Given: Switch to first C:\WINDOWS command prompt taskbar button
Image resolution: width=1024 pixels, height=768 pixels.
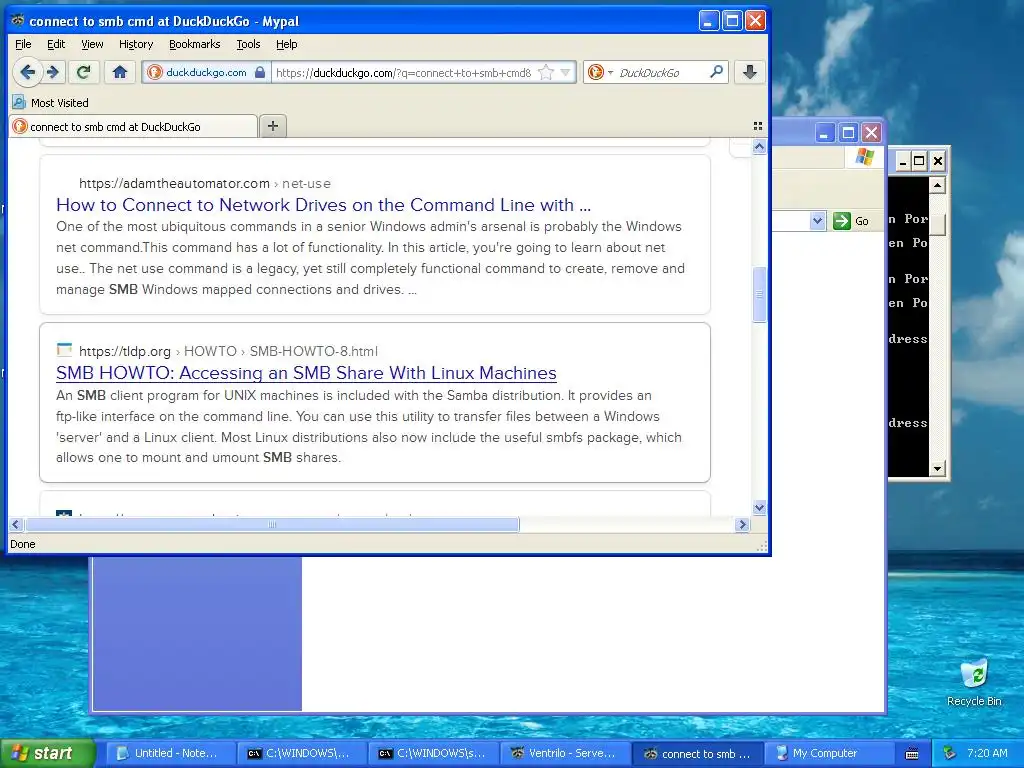Looking at the screenshot, I should point(300,753).
